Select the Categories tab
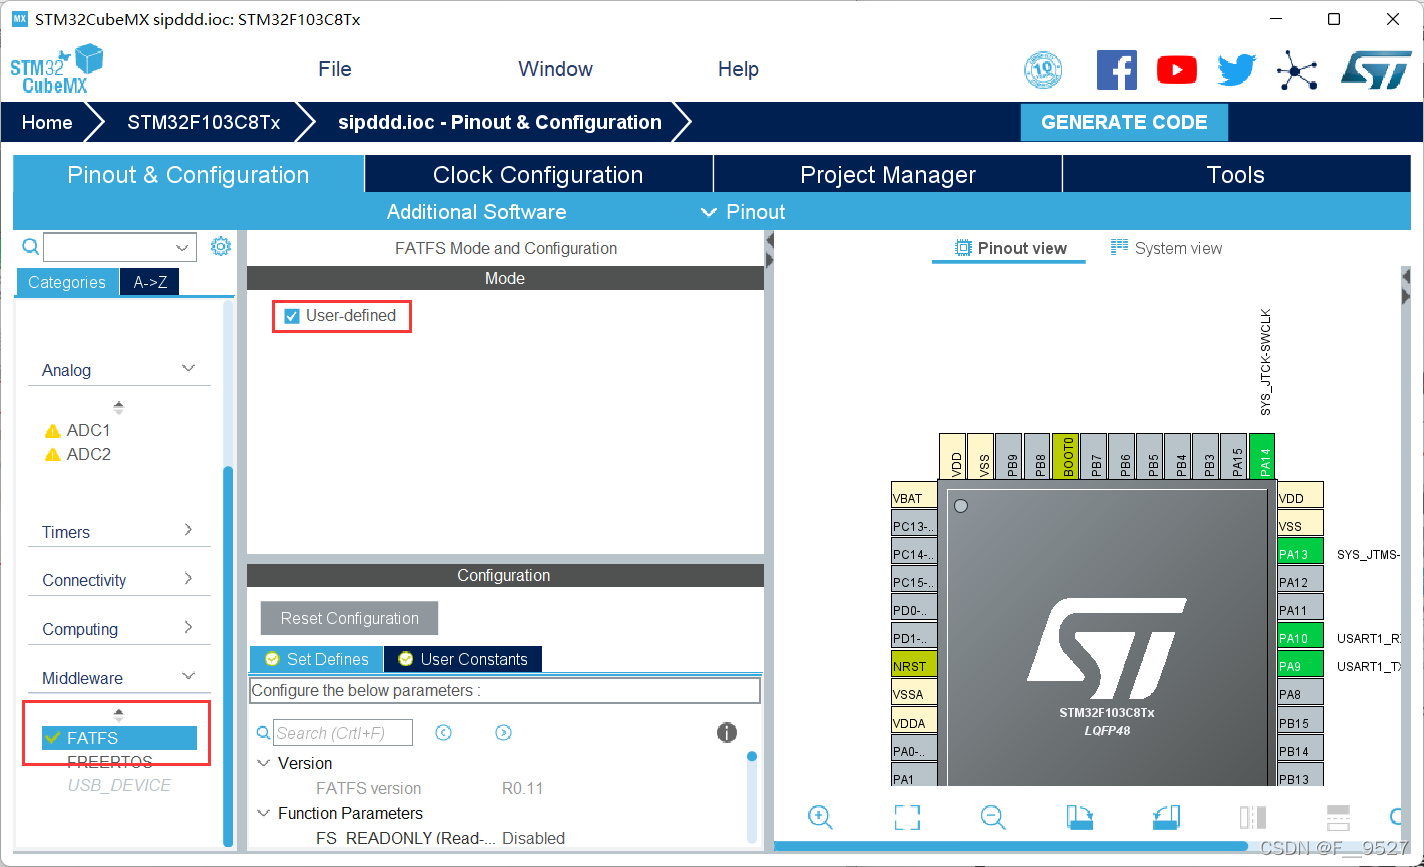Viewport: 1424px width, 867px height. coord(67,282)
